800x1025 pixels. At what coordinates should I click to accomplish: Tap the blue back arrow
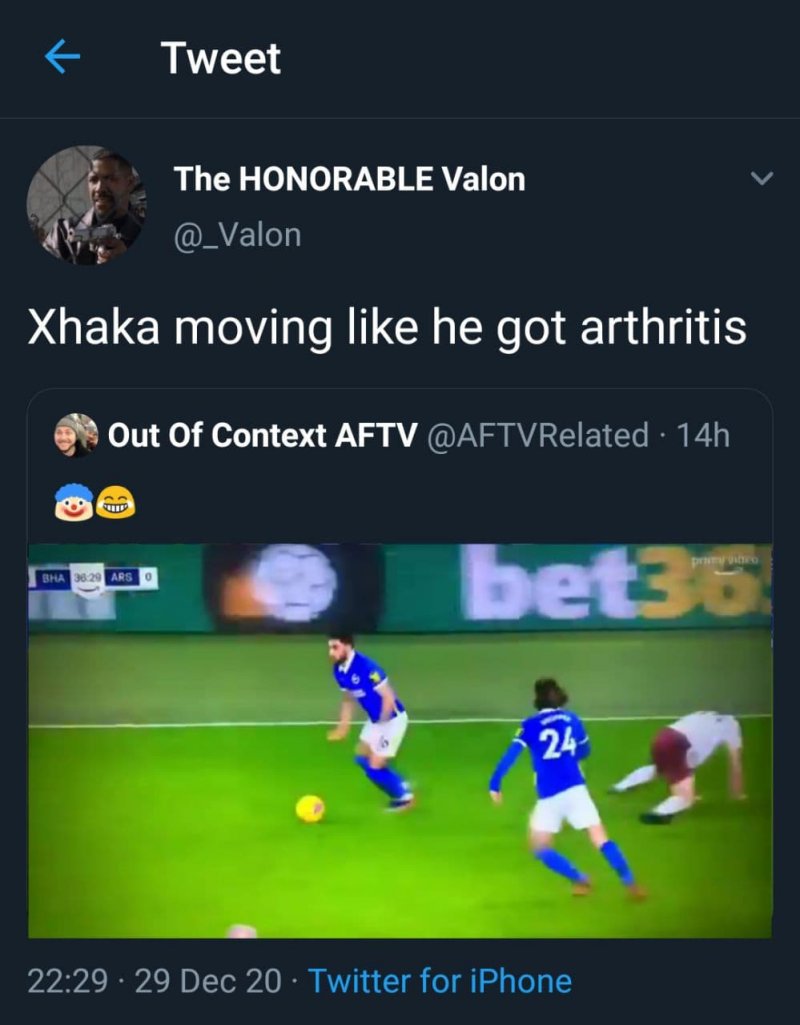click(62, 57)
